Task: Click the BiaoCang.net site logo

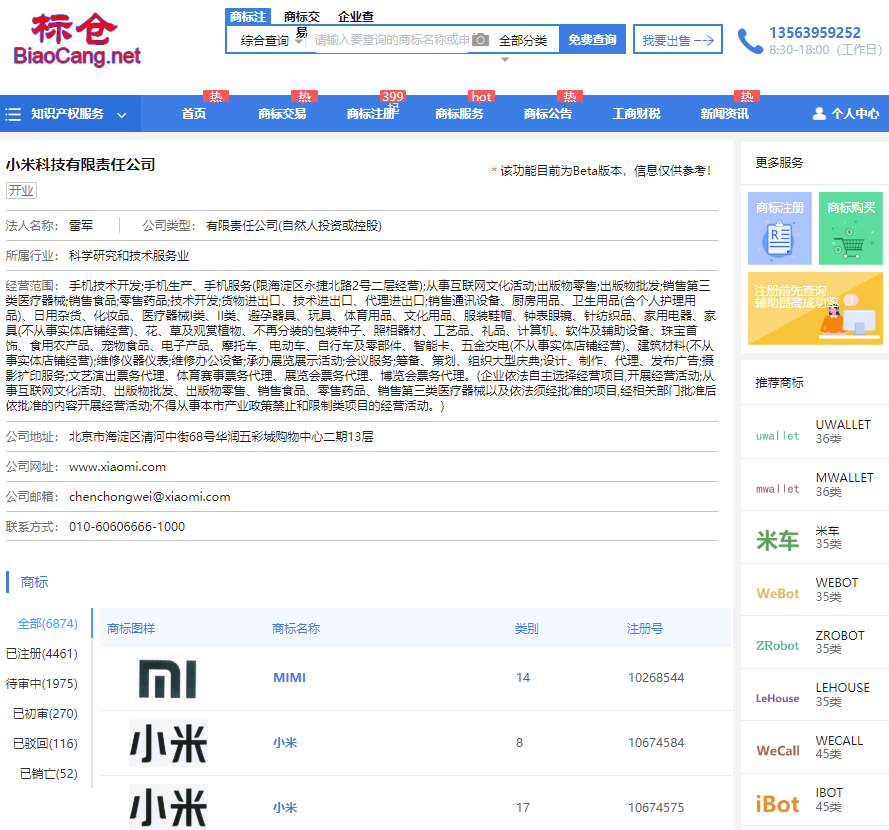Action: click(x=77, y=40)
